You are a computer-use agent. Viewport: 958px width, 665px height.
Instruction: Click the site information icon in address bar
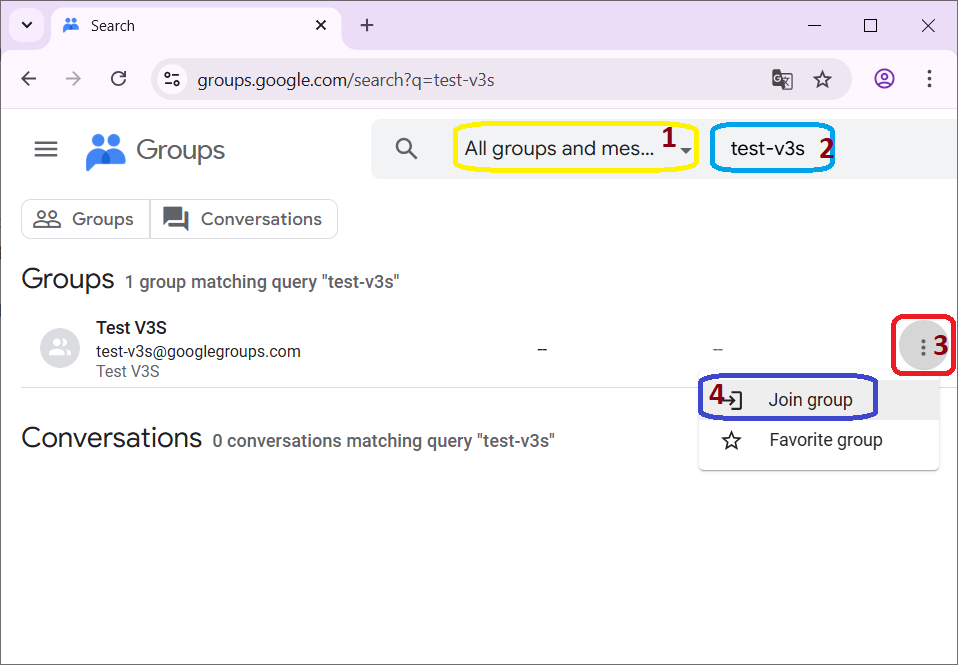(x=172, y=79)
